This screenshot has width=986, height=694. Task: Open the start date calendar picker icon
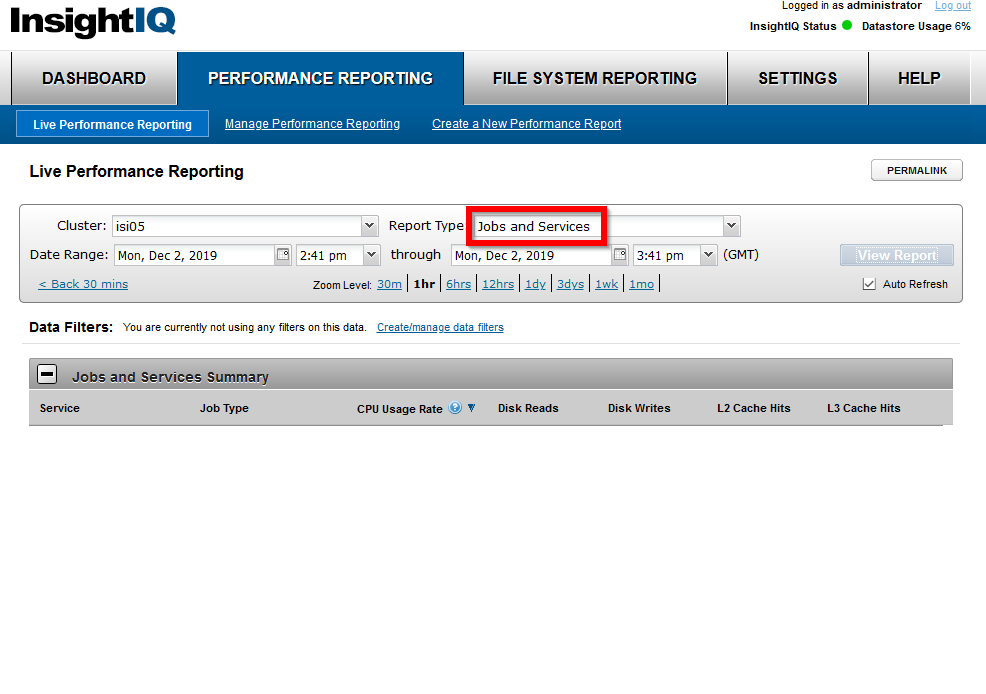pos(285,255)
